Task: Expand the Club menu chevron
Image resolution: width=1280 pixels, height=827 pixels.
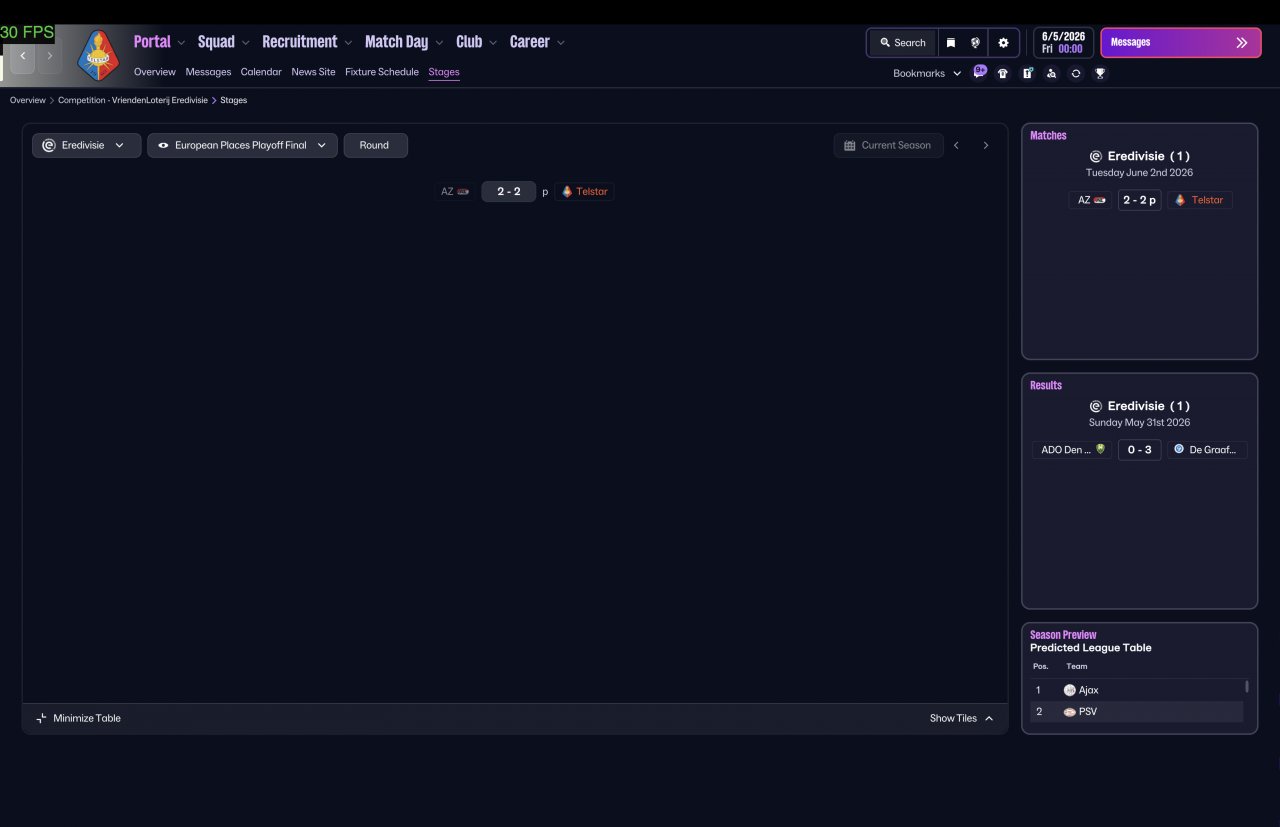Action: 493,43
